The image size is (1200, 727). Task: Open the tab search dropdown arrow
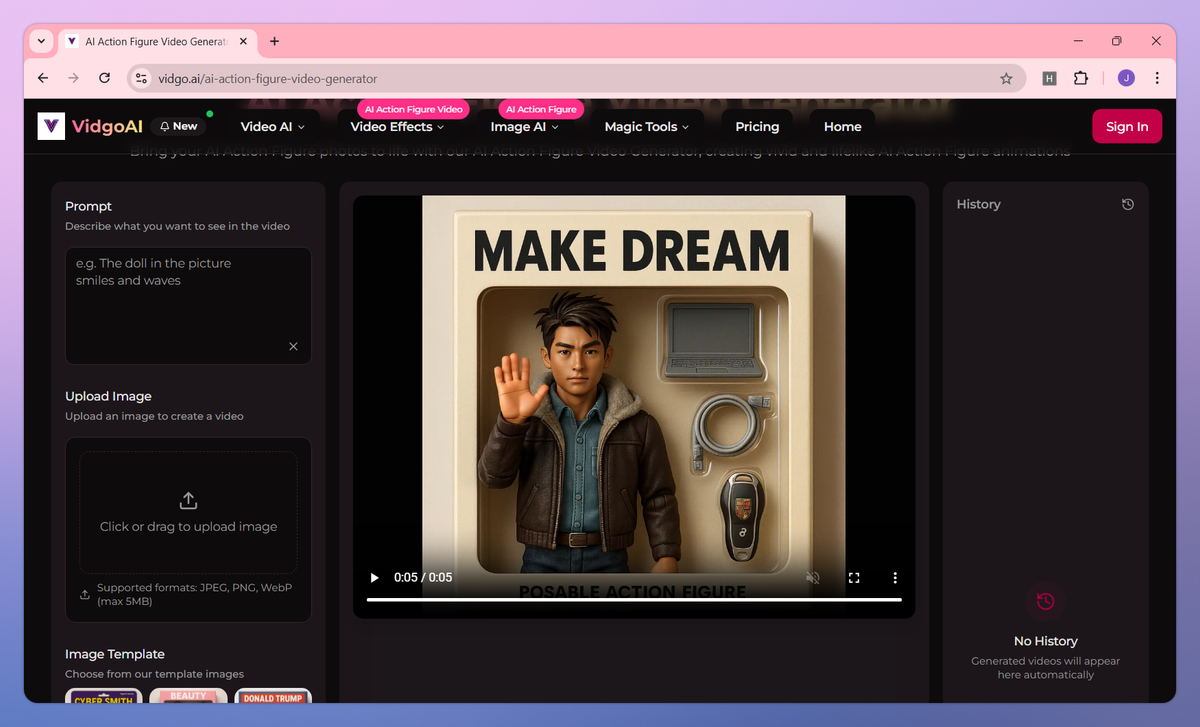41,41
